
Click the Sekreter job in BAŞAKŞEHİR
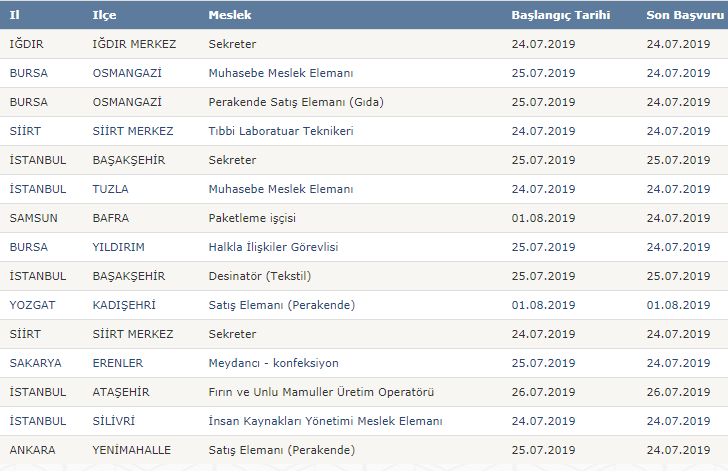[x=232, y=160]
